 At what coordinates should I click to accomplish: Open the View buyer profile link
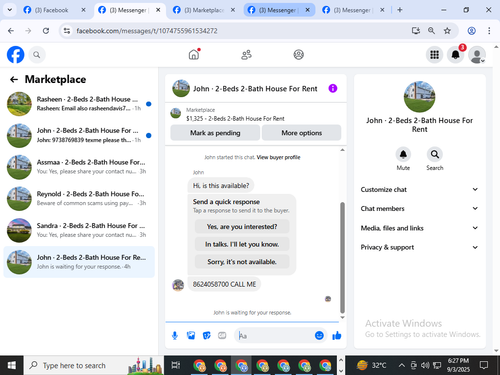point(278,157)
